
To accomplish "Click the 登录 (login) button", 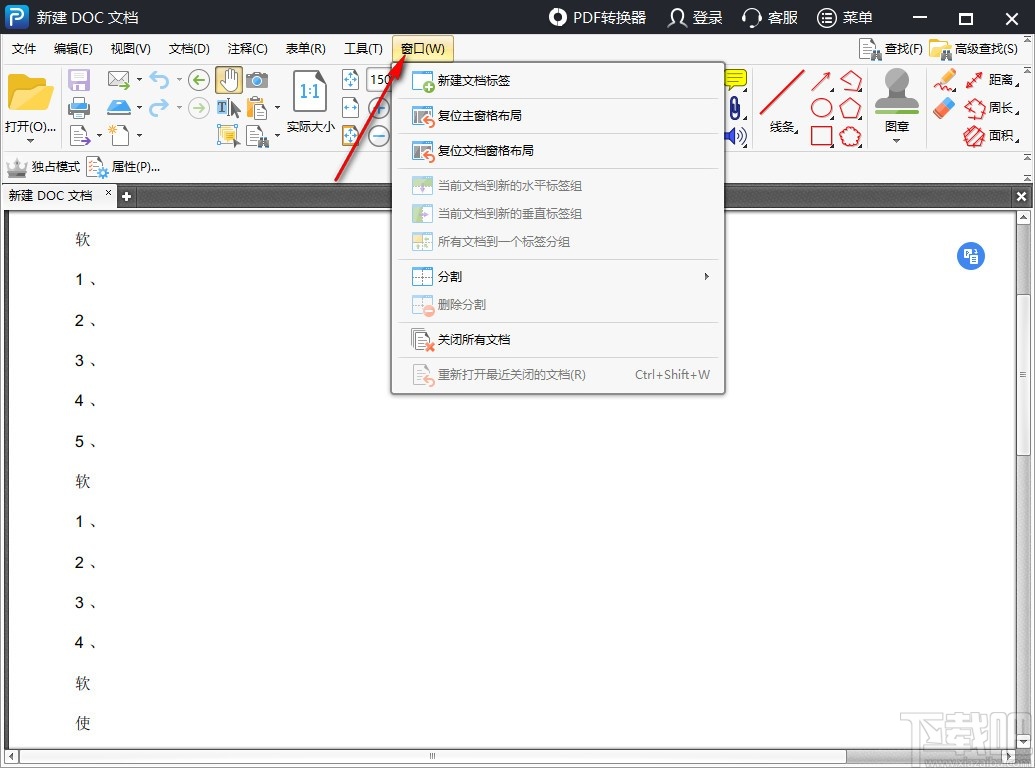I will pyautogui.click(x=694, y=17).
